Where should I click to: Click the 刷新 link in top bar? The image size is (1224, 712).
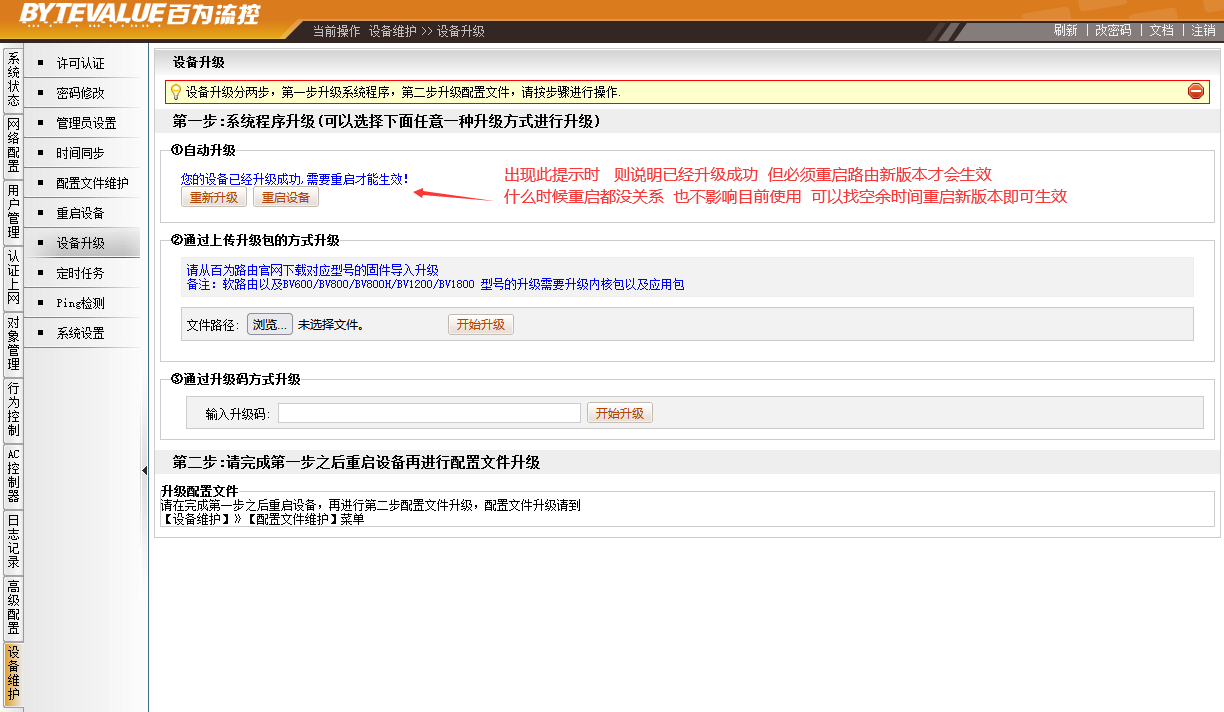(1065, 30)
